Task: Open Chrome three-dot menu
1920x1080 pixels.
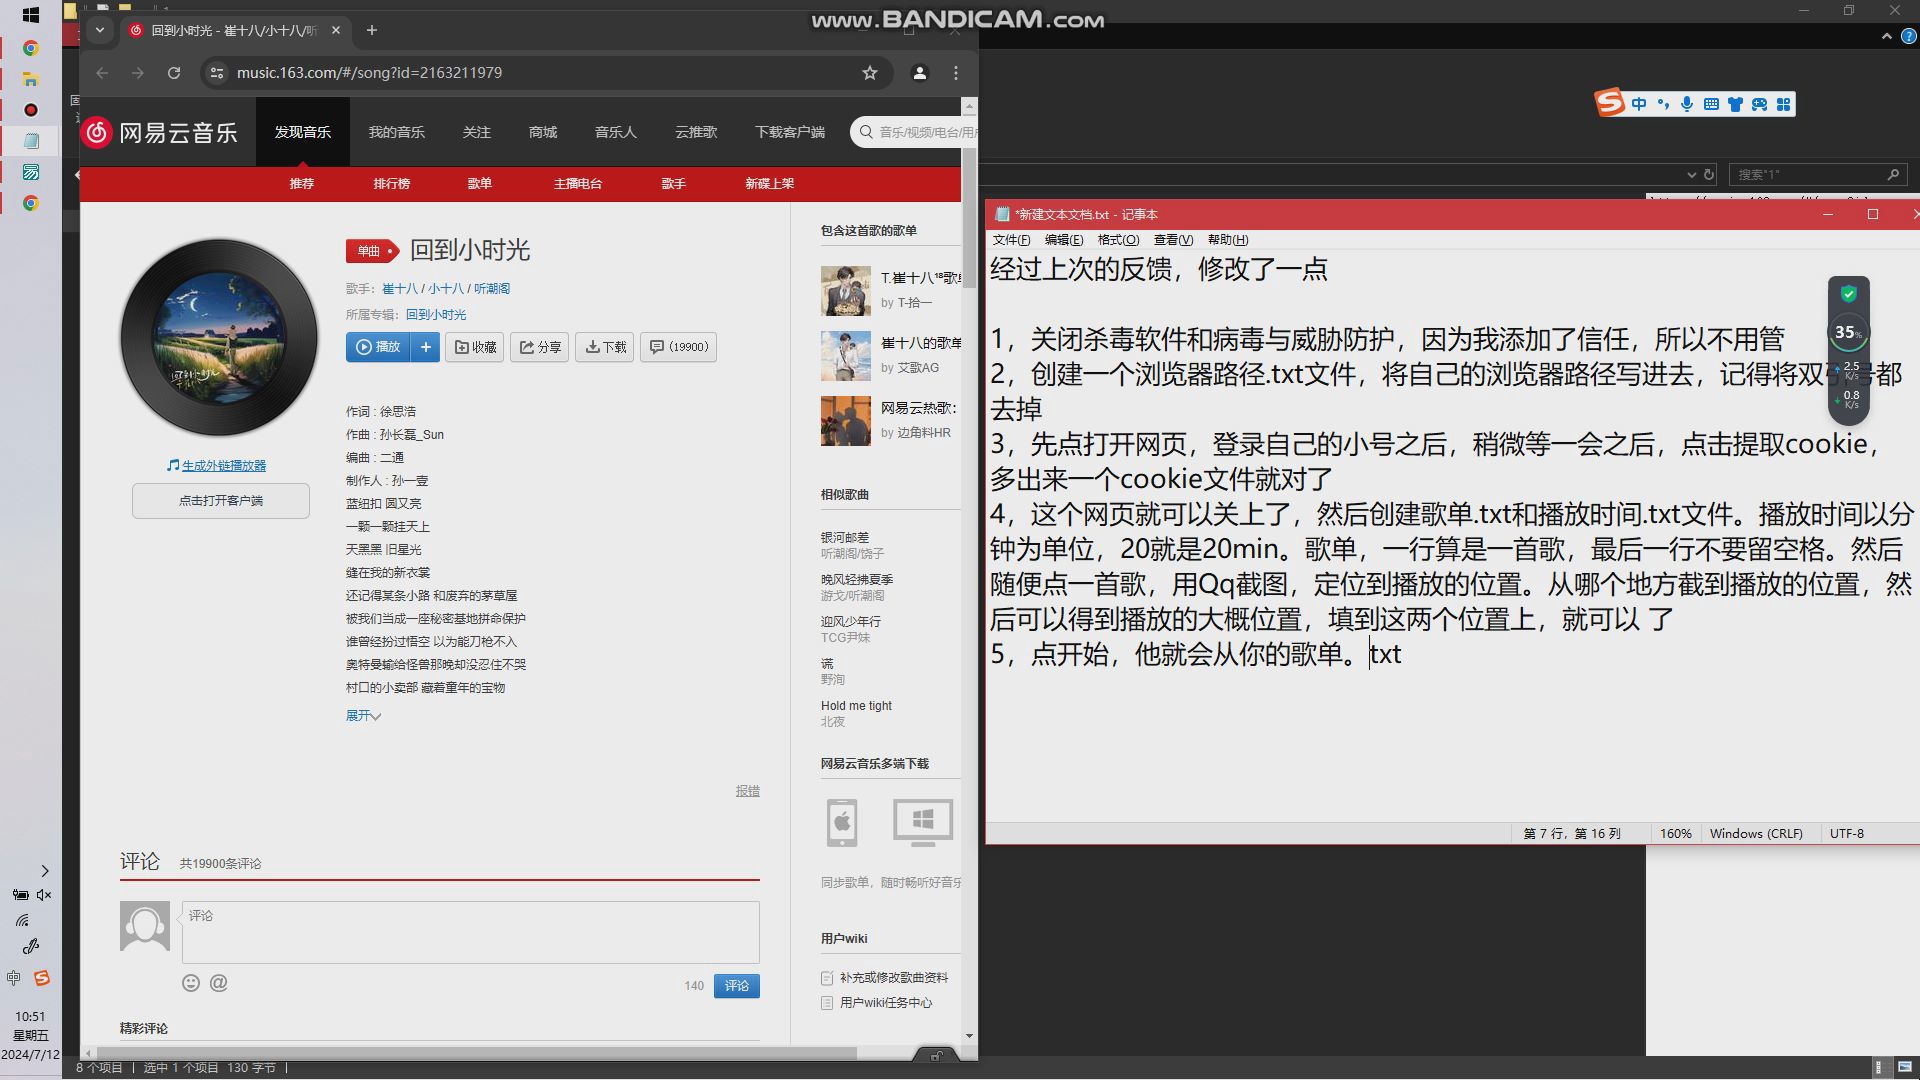Action: pyautogui.click(x=956, y=73)
